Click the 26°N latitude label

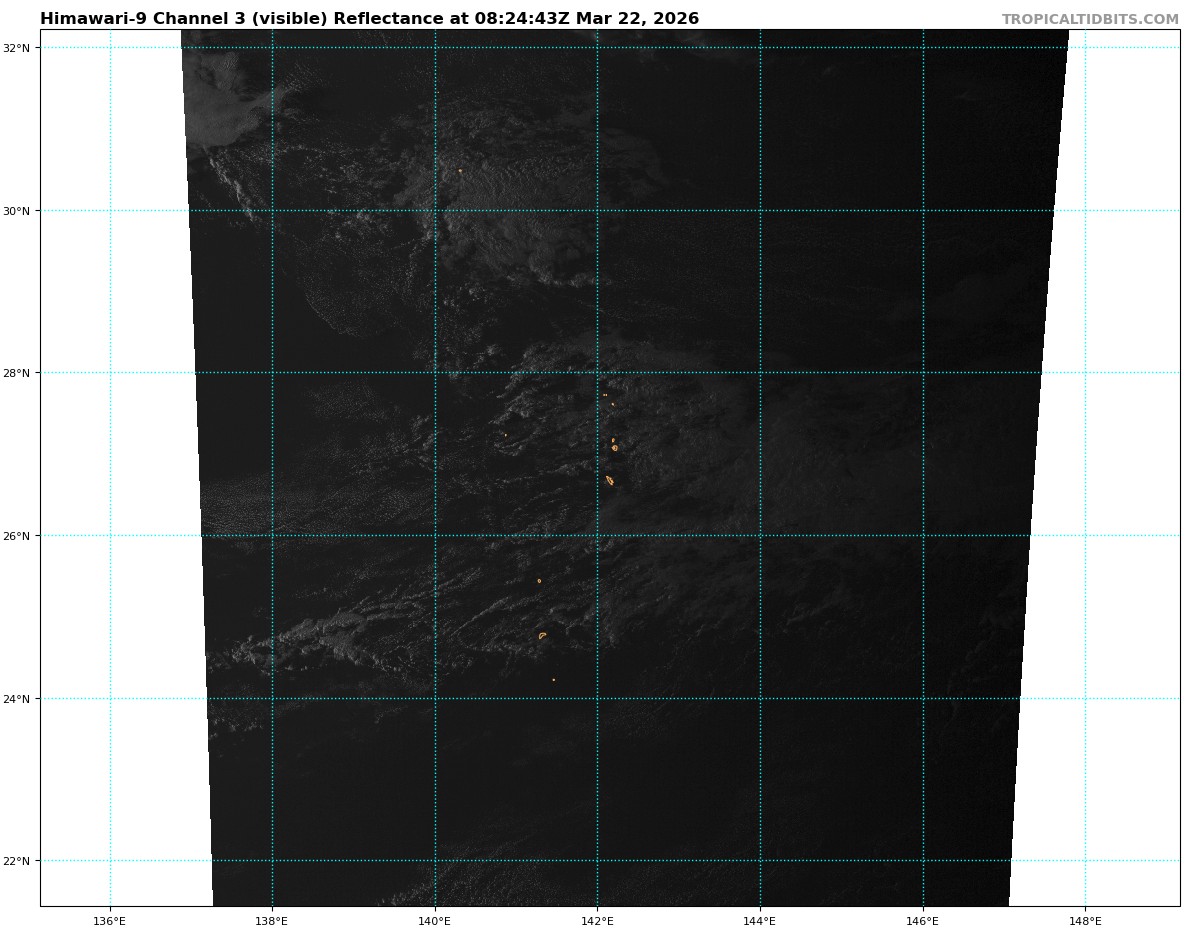tap(21, 536)
